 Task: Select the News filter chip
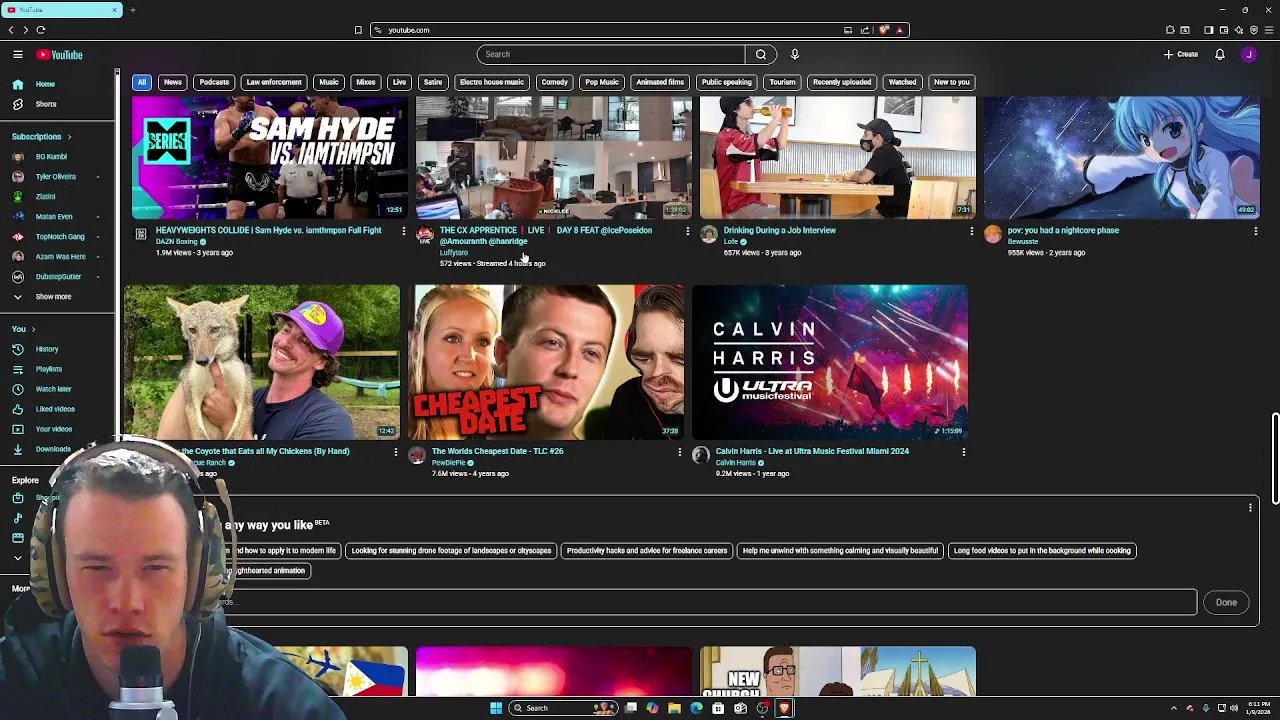pos(173,82)
